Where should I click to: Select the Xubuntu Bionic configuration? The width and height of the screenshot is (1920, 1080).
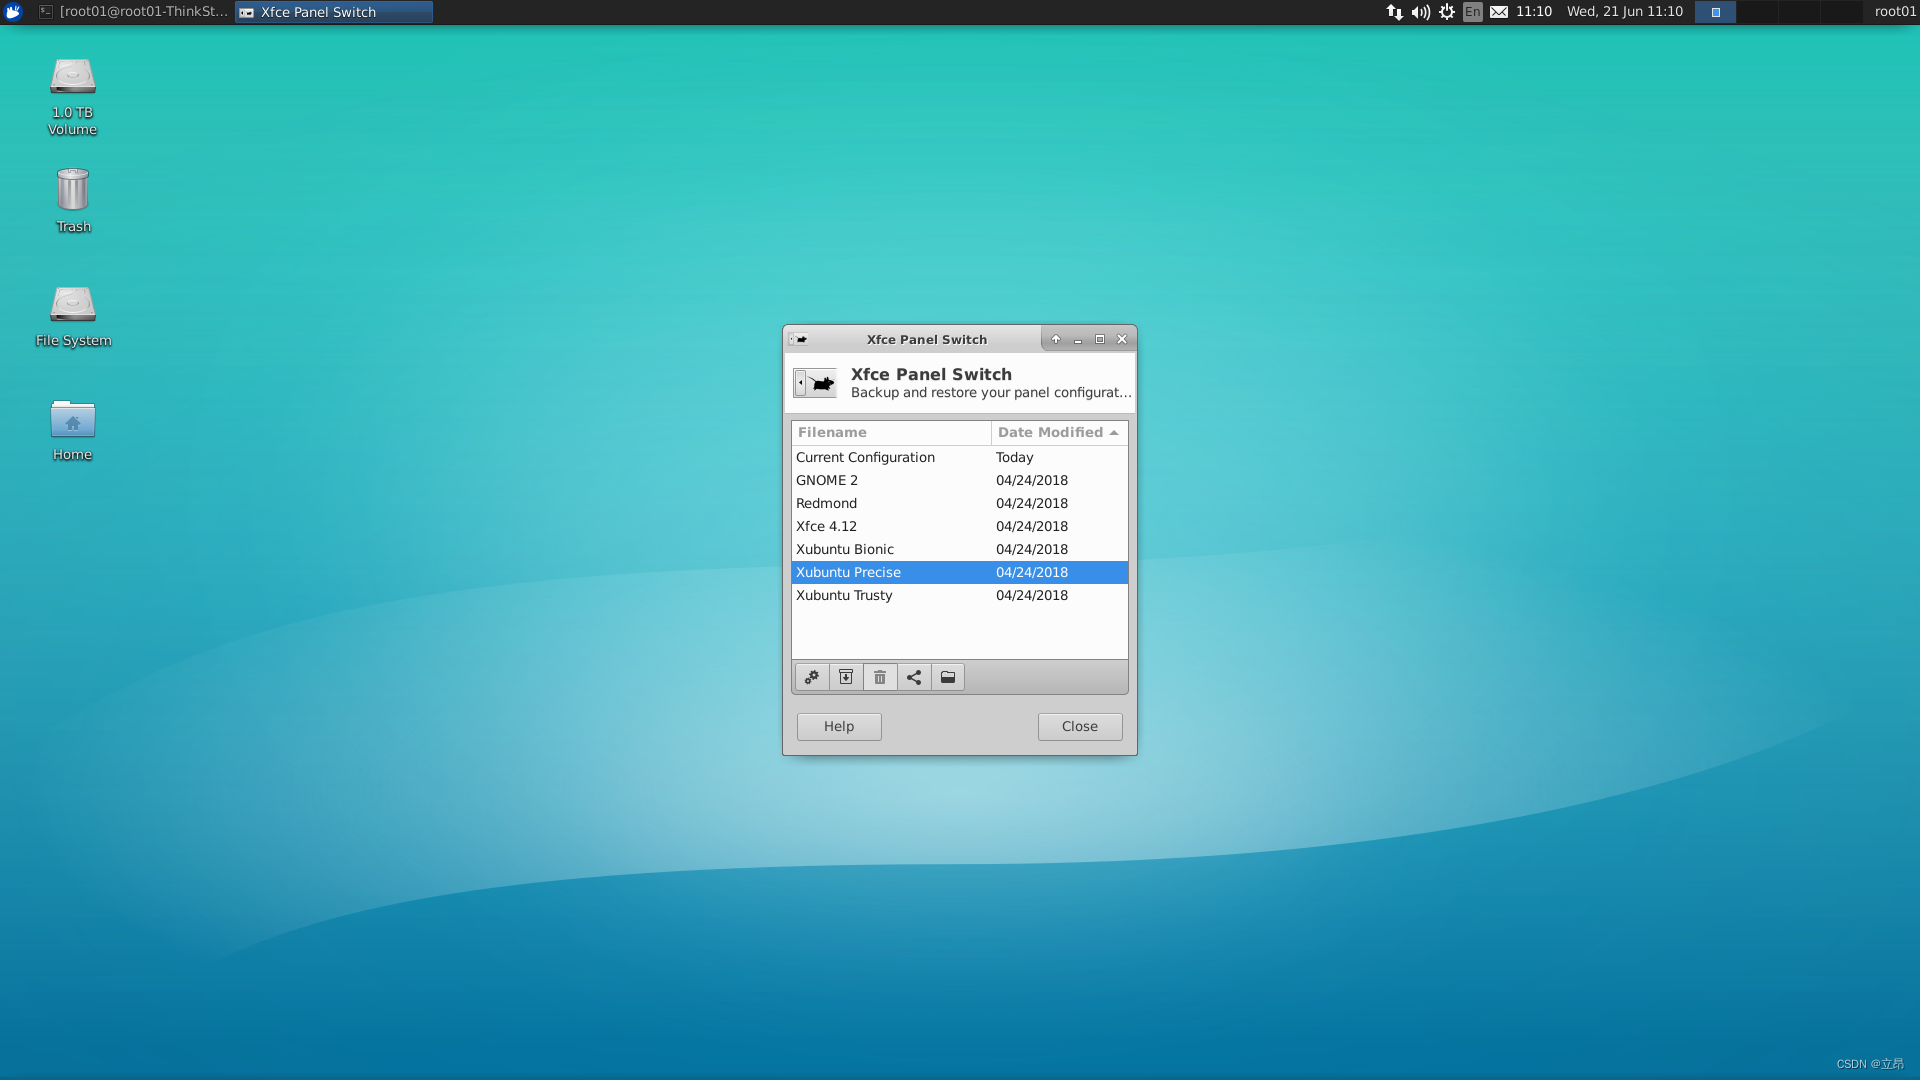pos(960,549)
